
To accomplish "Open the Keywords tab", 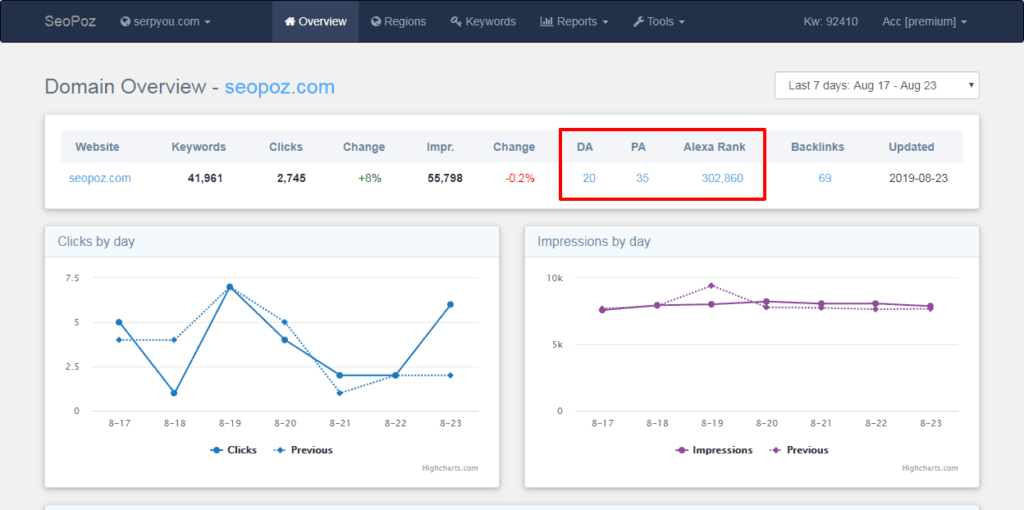I will (x=483, y=22).
